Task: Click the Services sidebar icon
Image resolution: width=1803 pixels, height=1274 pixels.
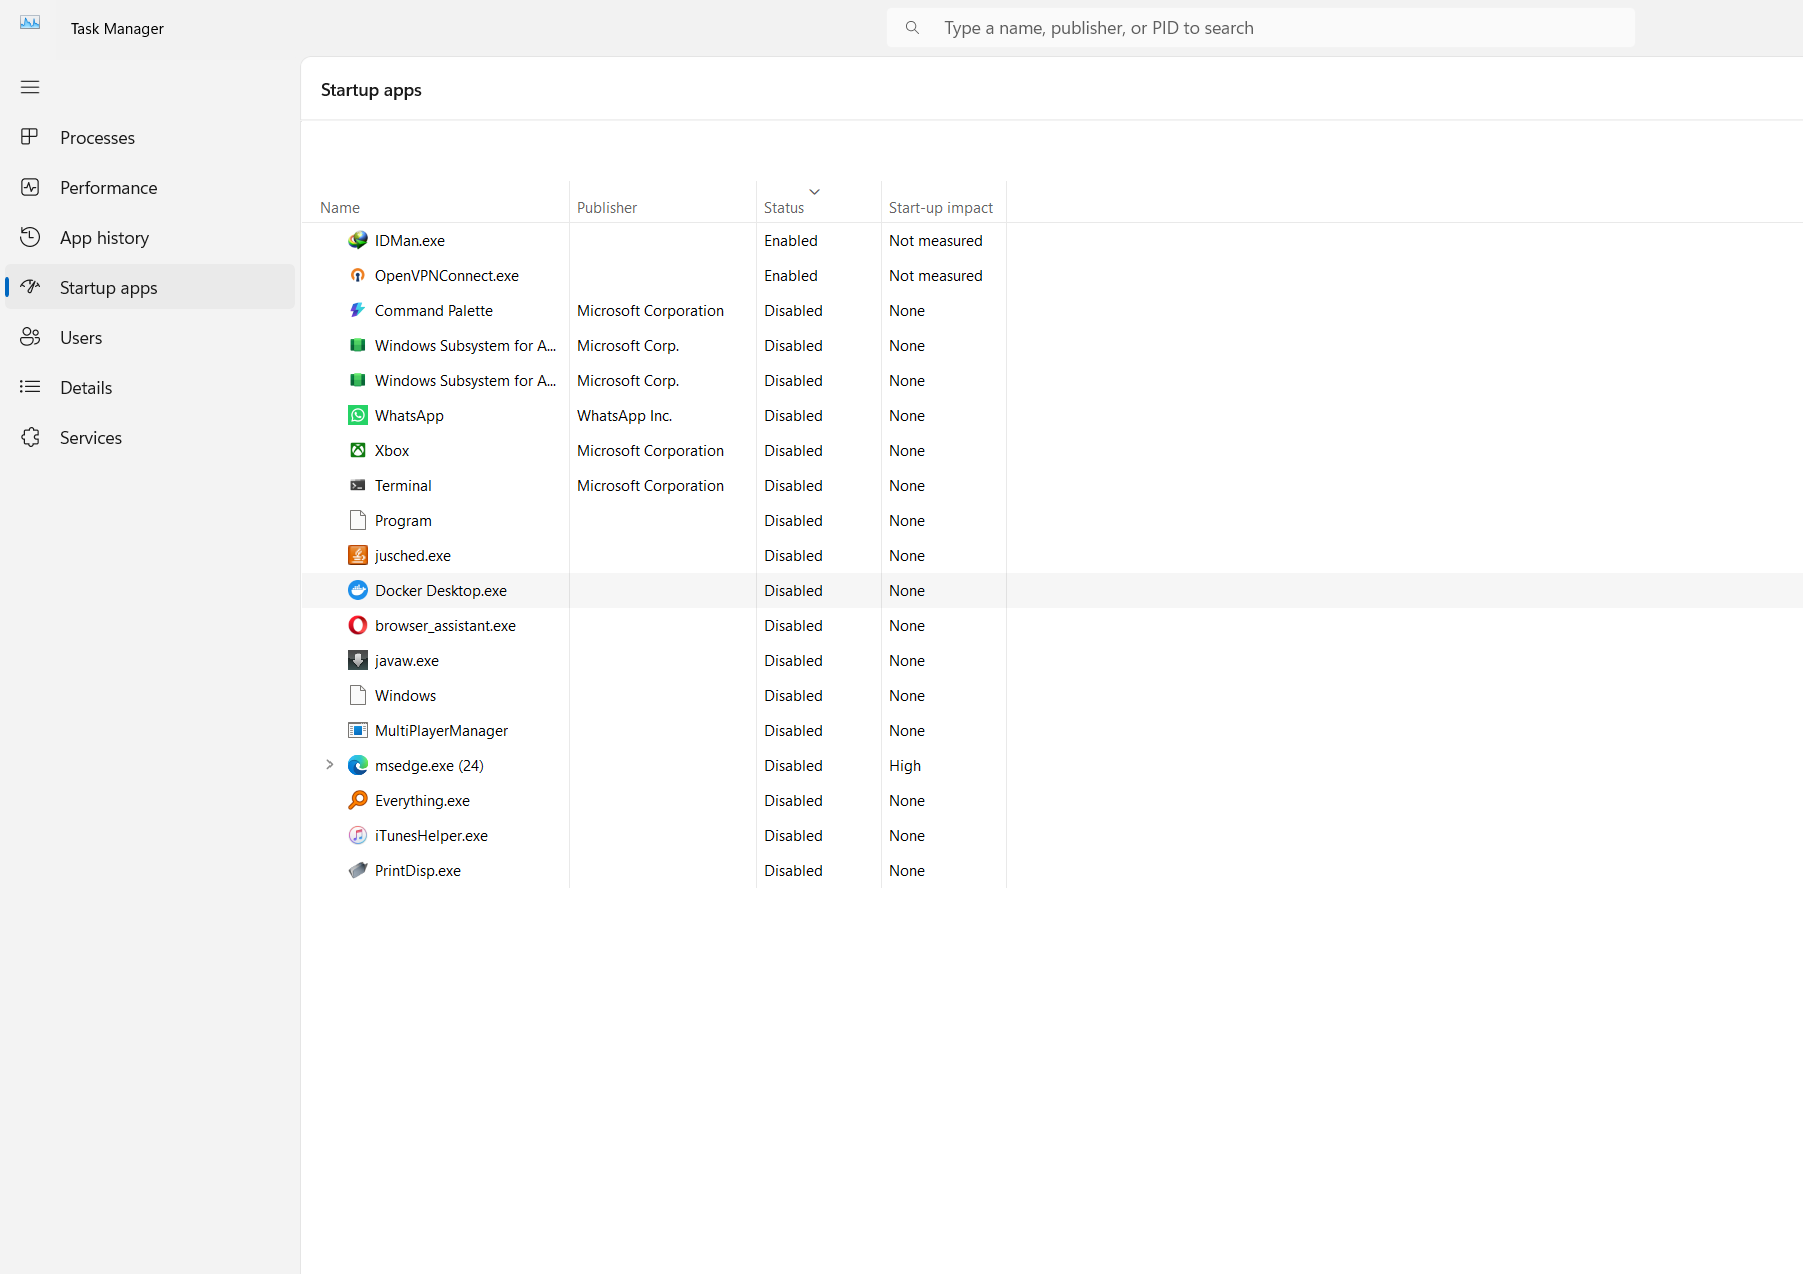Action: pos(30,437)
